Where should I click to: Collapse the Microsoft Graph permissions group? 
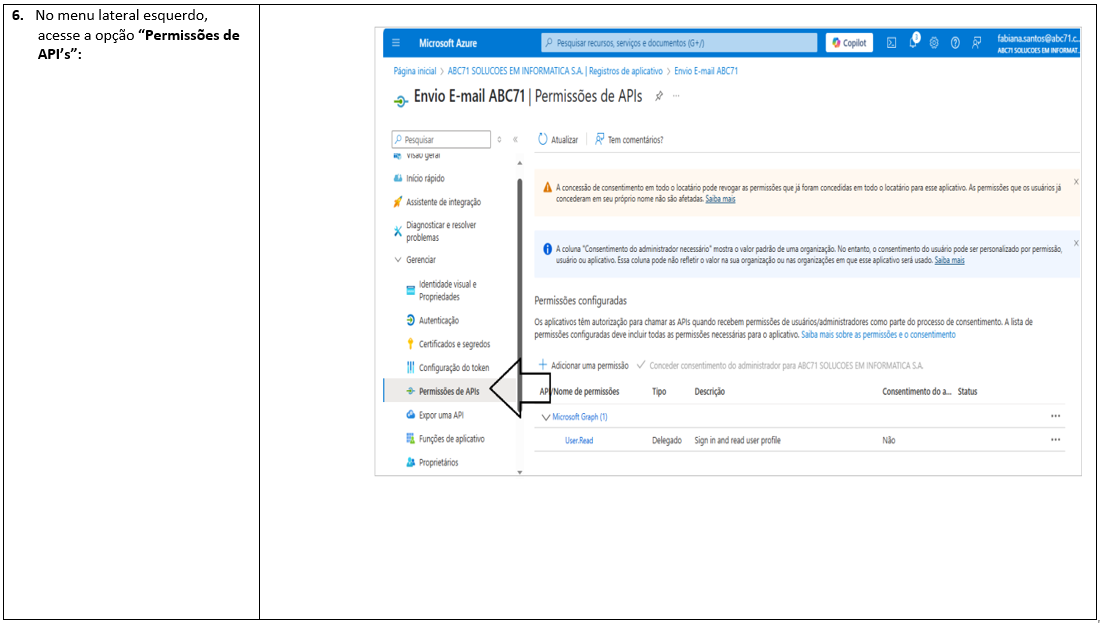[x=545, y=417]
